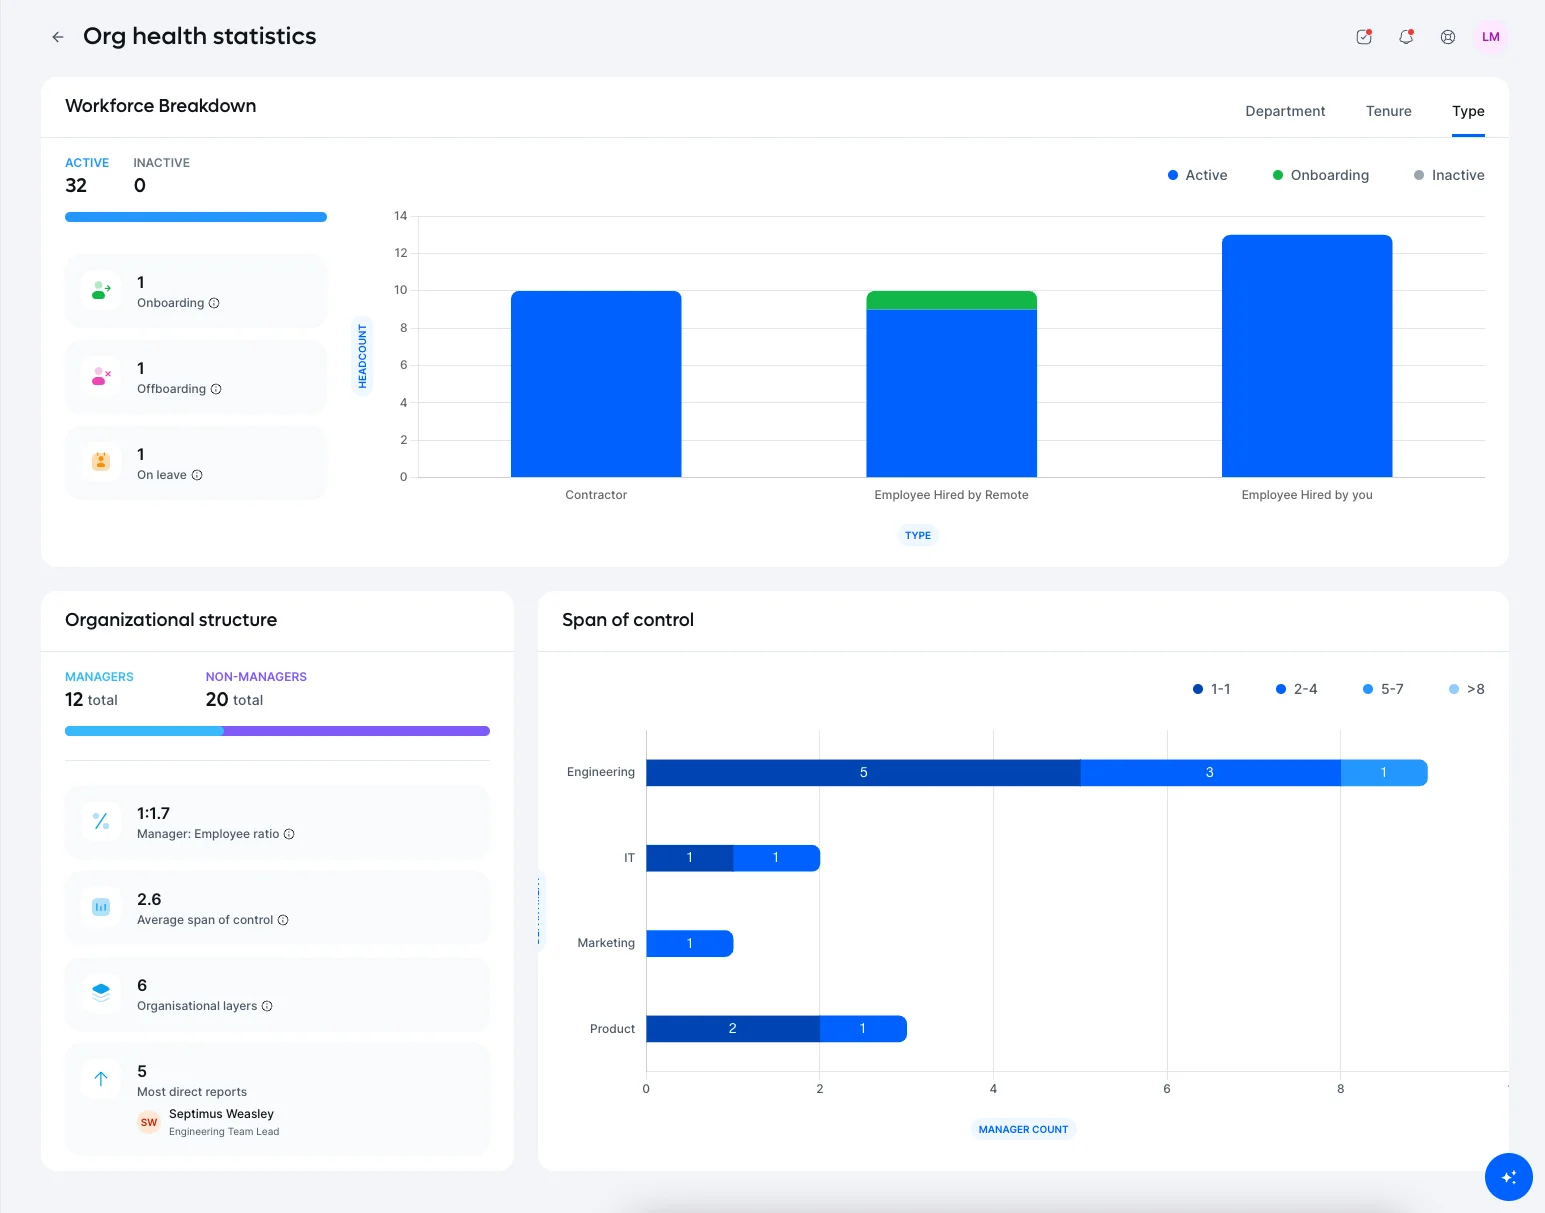Click the active employees progress bar

point(196,217)
